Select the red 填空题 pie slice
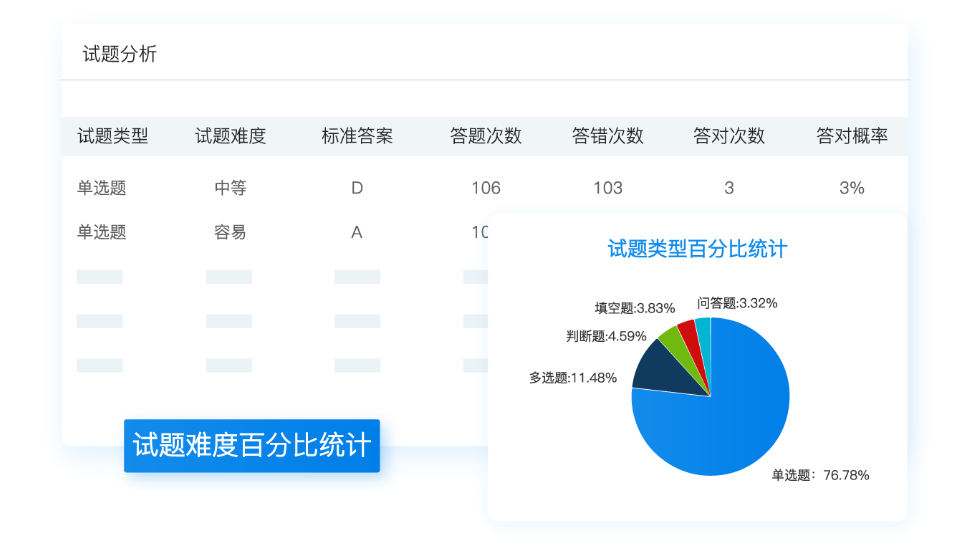 pyautogui.click(x=688, y=331)
